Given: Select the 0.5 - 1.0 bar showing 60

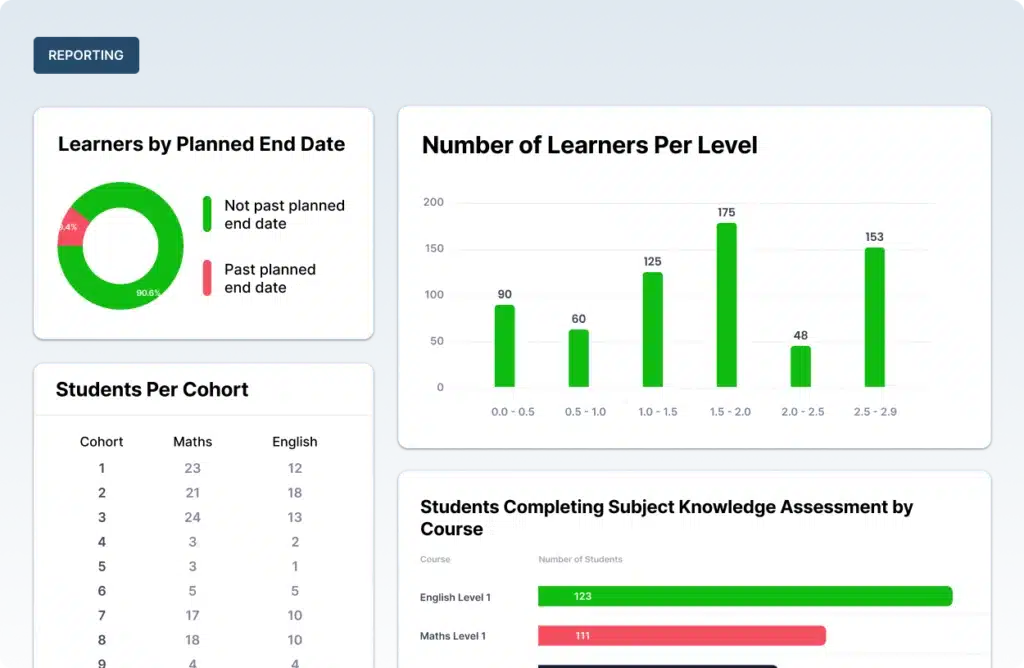Looking at the screenshot, I should [578, 358].
